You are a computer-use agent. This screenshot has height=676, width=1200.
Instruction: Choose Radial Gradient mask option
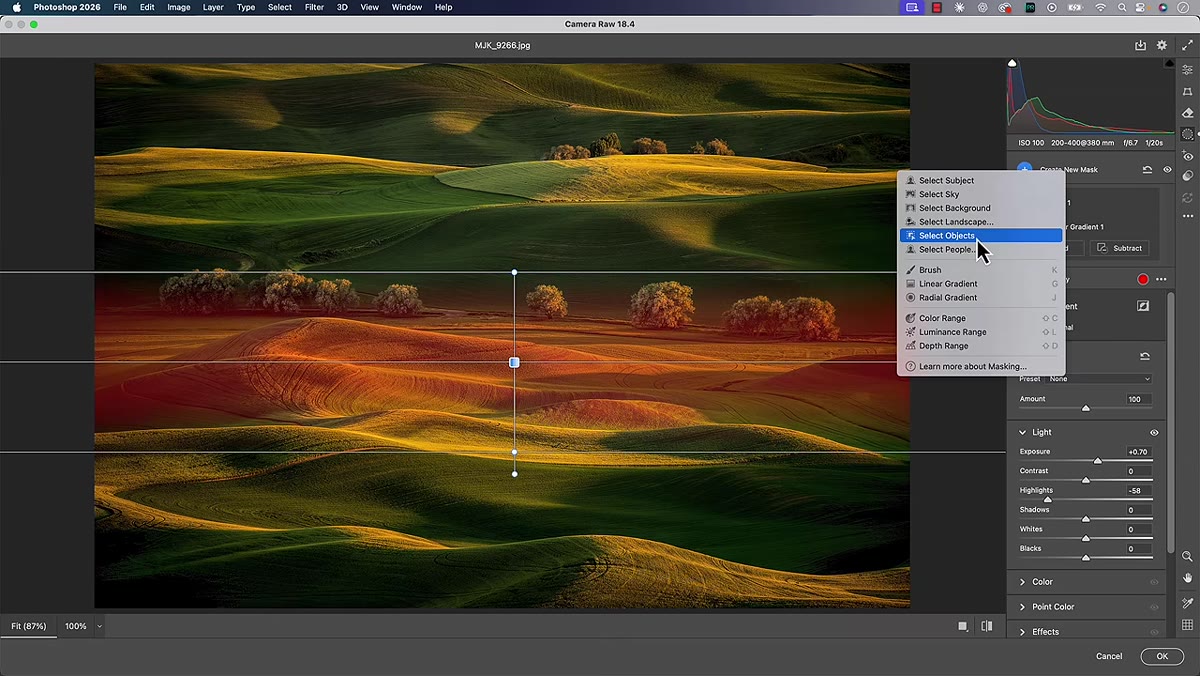tap(981, 298)
